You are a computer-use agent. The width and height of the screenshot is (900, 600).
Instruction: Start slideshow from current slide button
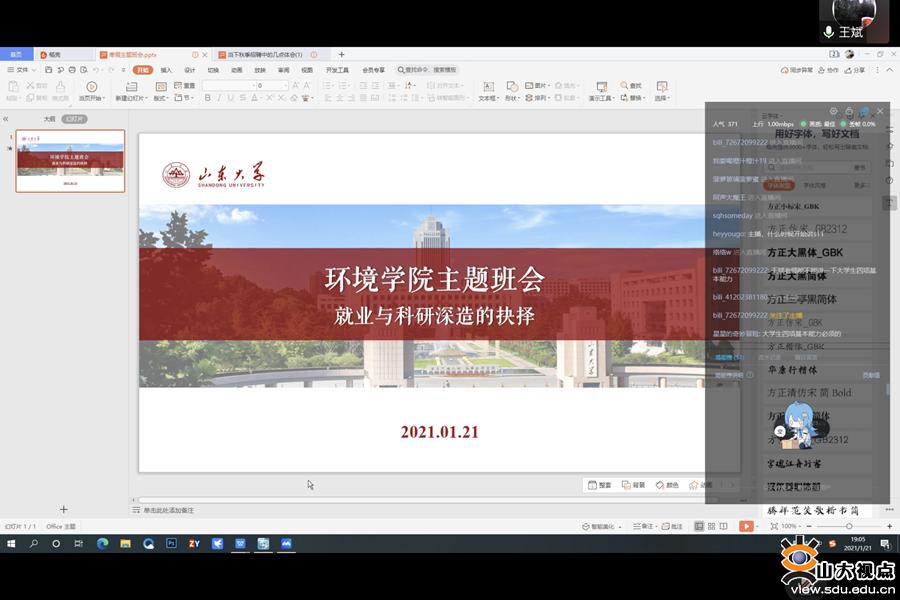[x=91, y=90]
